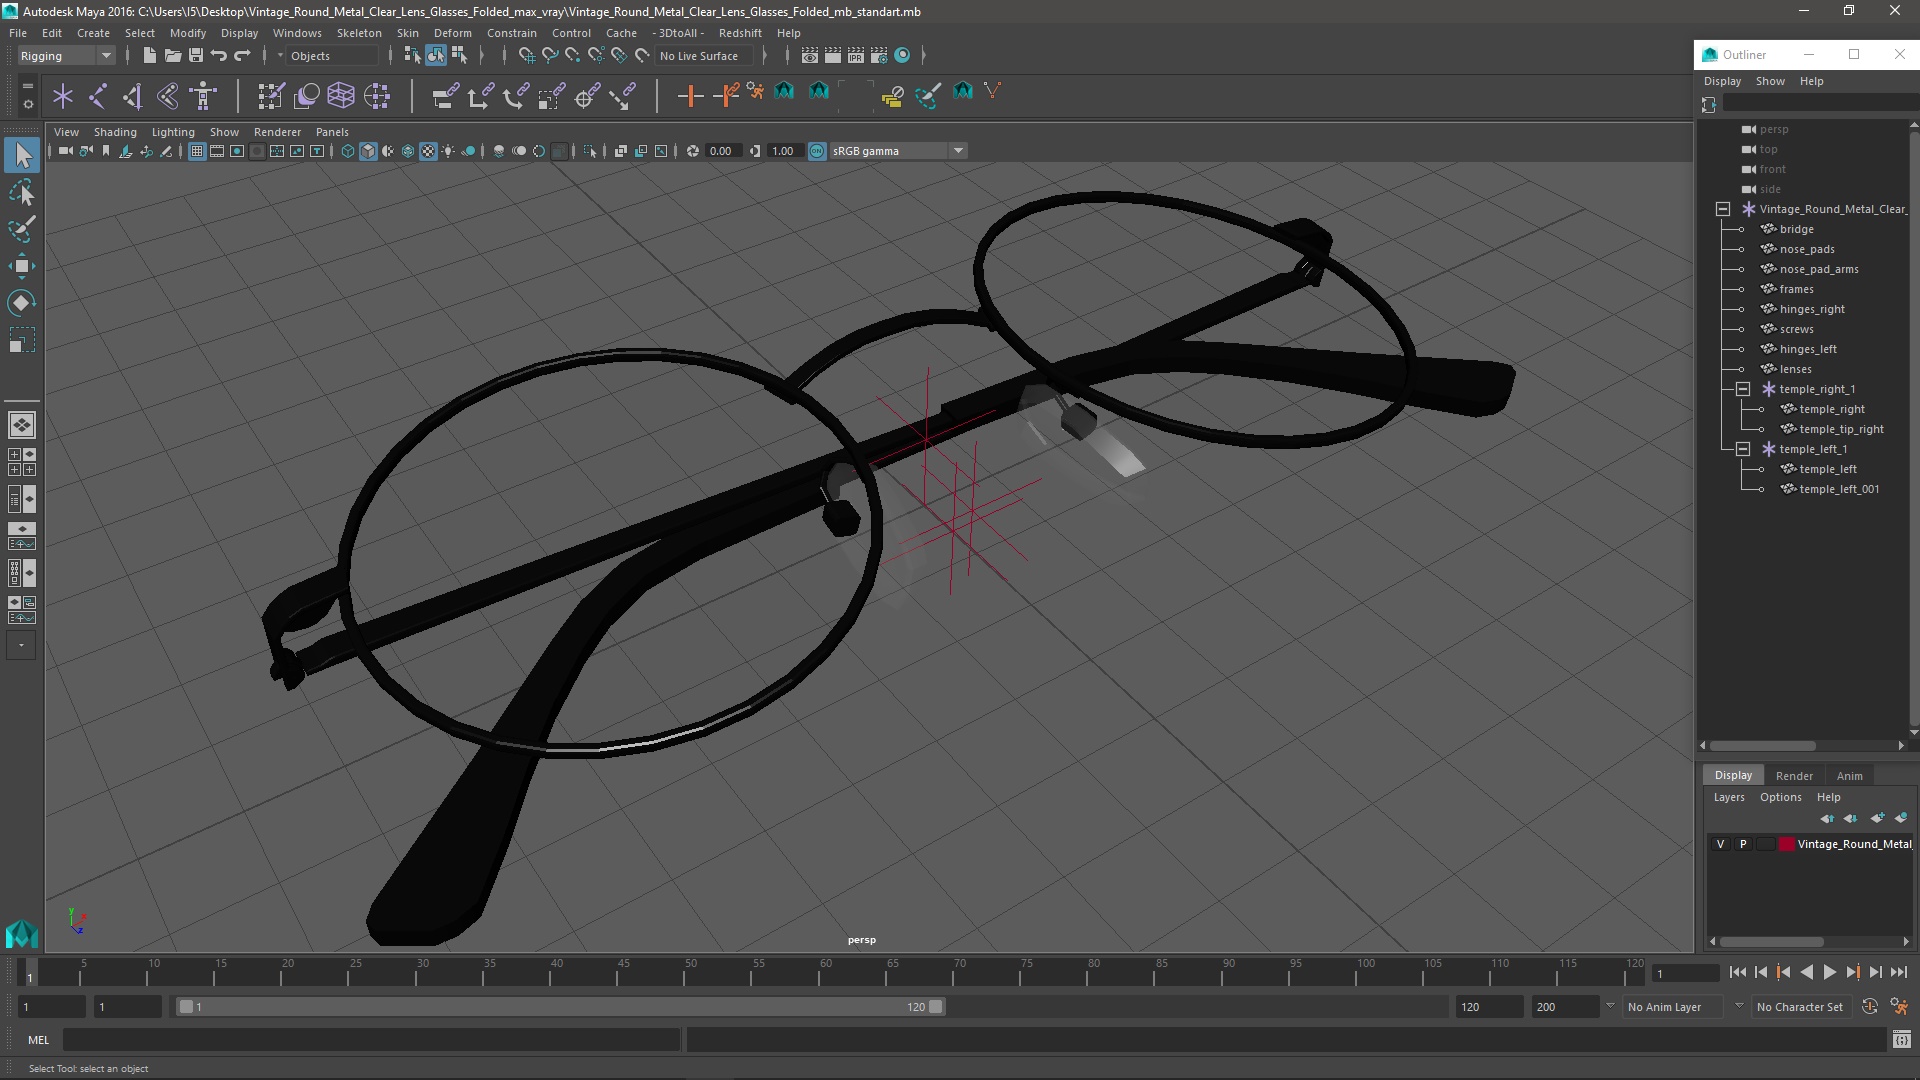The image size is (1920, 1080).
Task: Activate the Scale tool
Action: click(x=22, y=340)
